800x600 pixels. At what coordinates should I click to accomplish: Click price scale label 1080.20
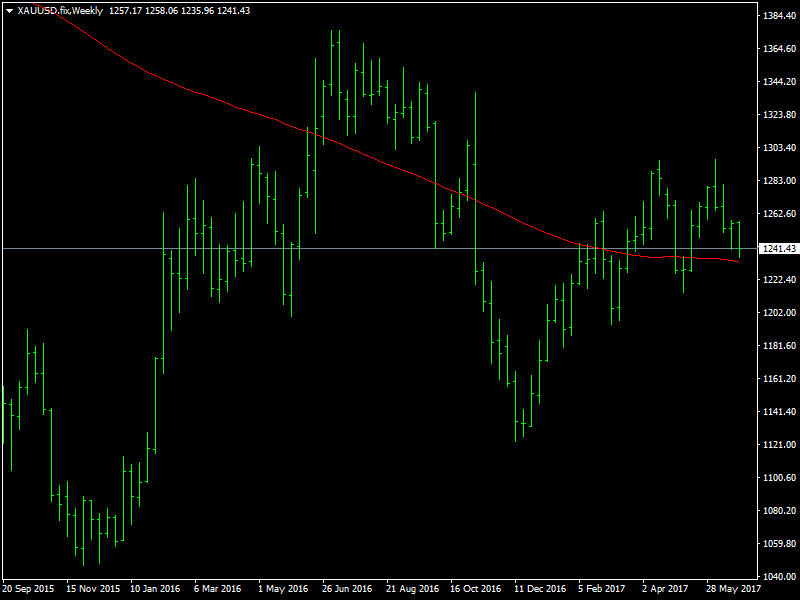tap(779, 510)
